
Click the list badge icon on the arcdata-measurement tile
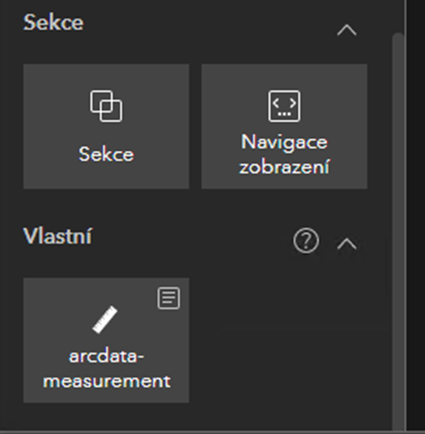pyautogui.click(x=169, y=298)
